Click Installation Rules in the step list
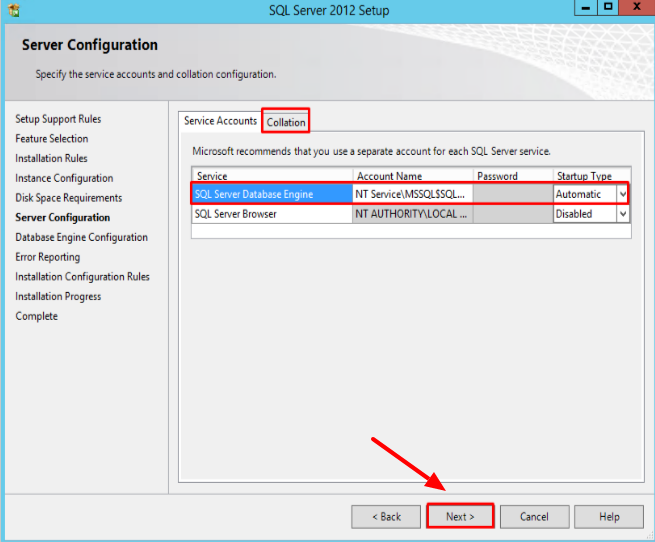 [51, 158]
